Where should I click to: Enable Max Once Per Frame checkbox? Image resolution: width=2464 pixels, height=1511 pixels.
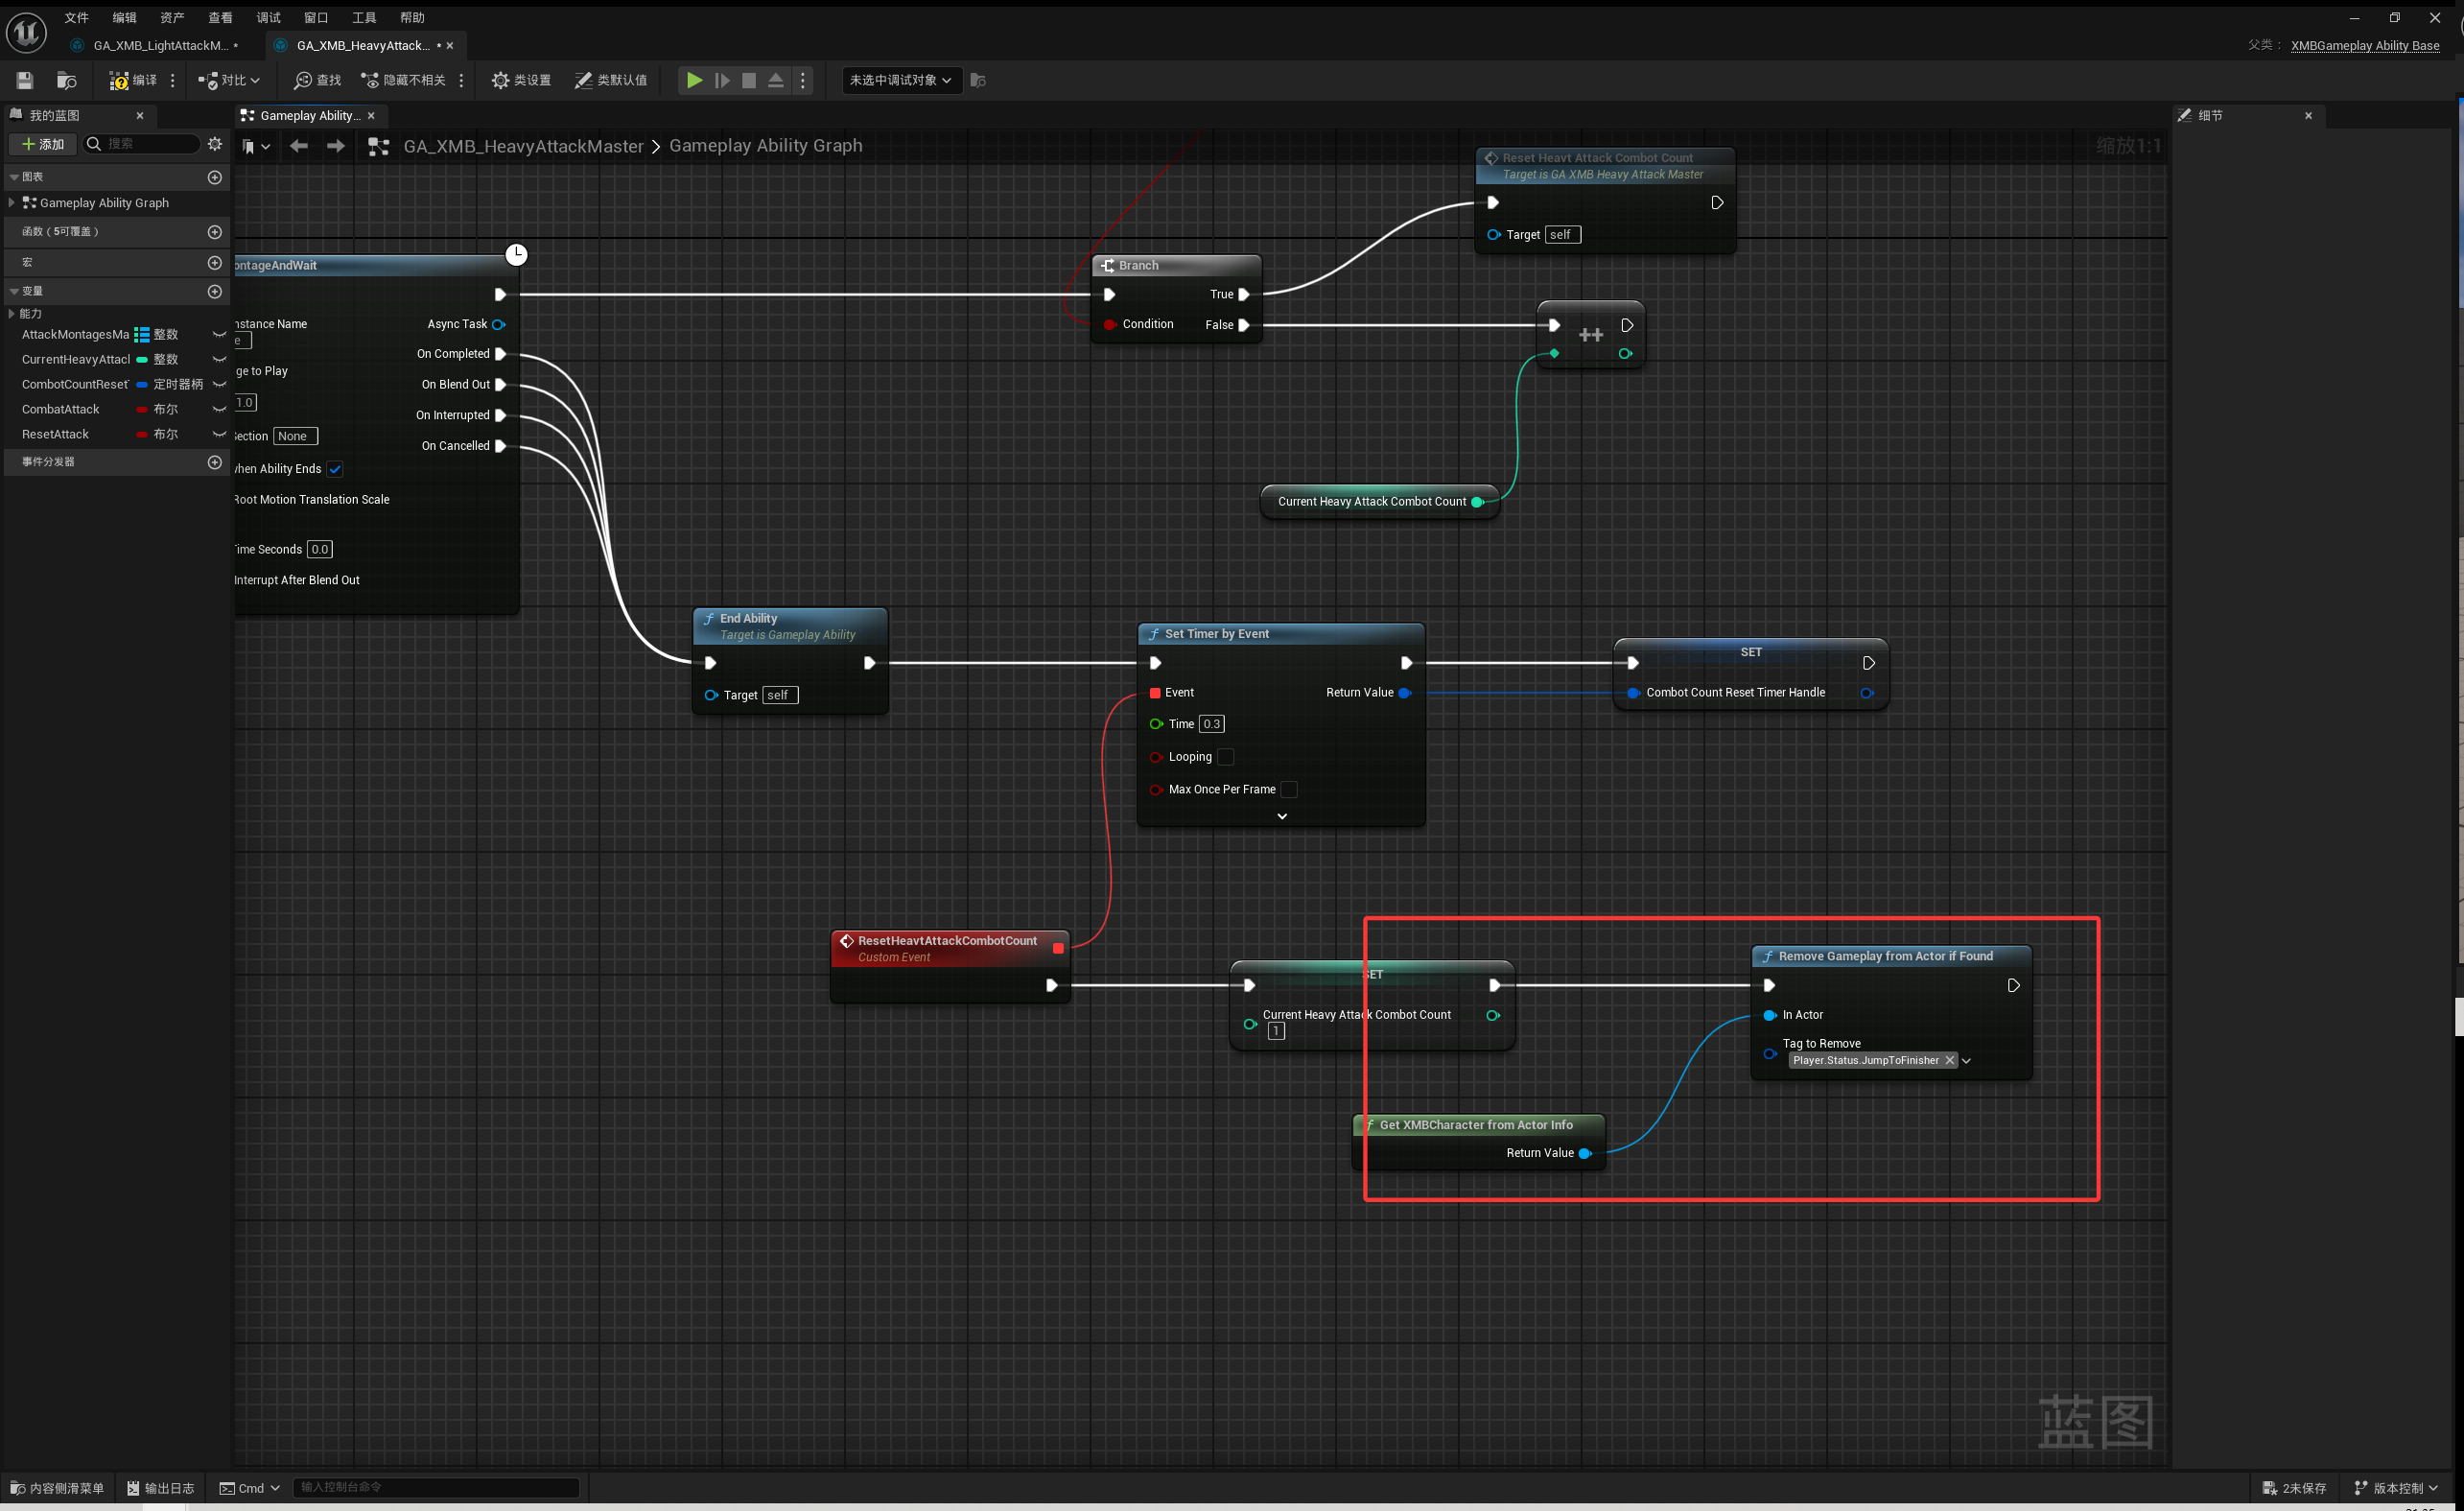click(1289, 790)
